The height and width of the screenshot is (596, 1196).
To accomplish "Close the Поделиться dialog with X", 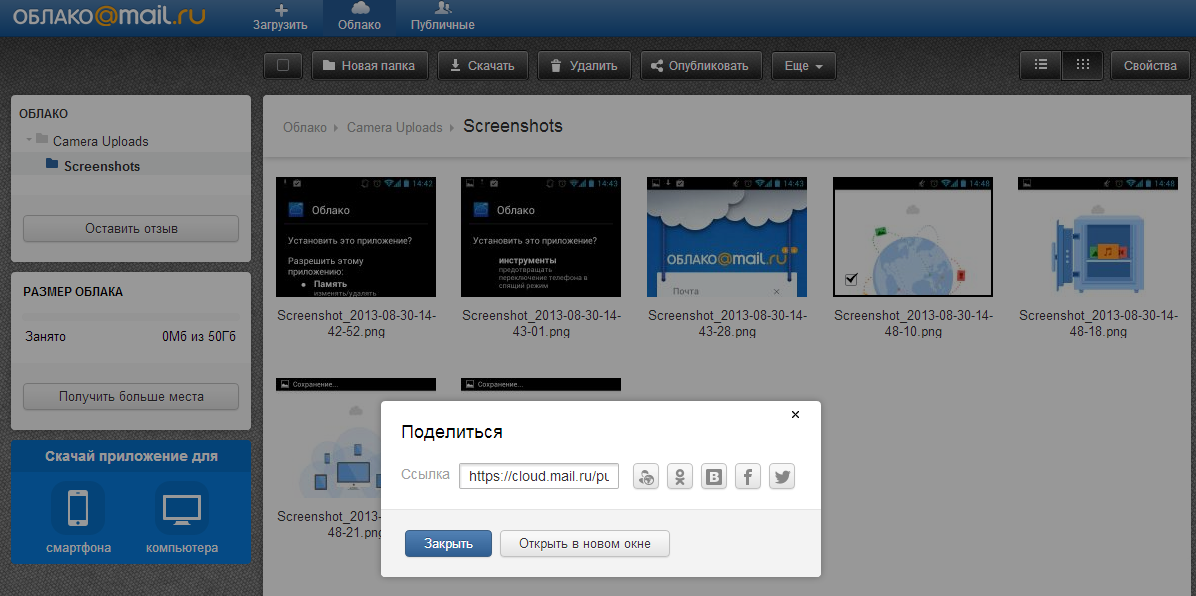I will pos(796,414).
